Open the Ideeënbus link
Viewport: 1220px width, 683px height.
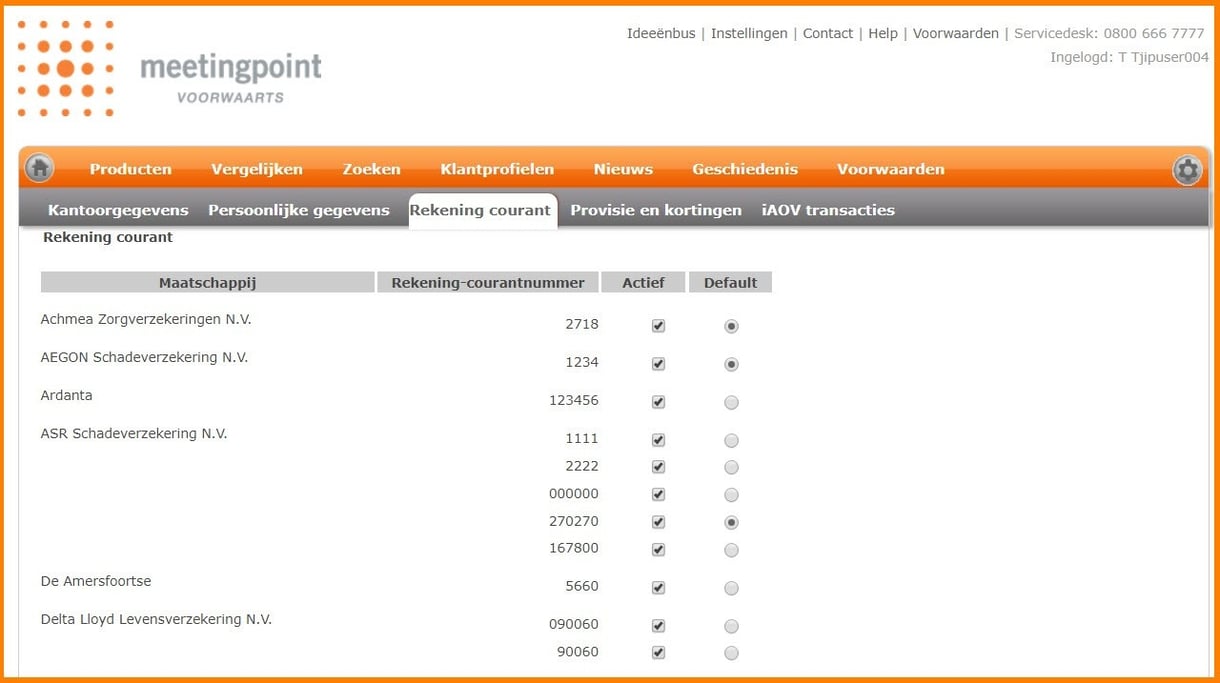click(661, 33)
